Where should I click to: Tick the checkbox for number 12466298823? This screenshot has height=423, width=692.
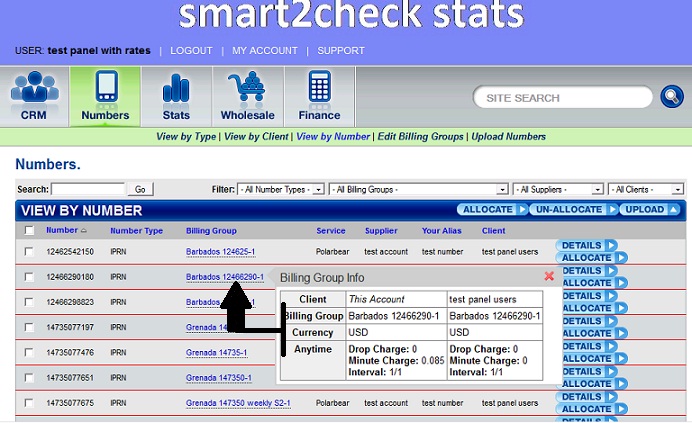point(29,302)
